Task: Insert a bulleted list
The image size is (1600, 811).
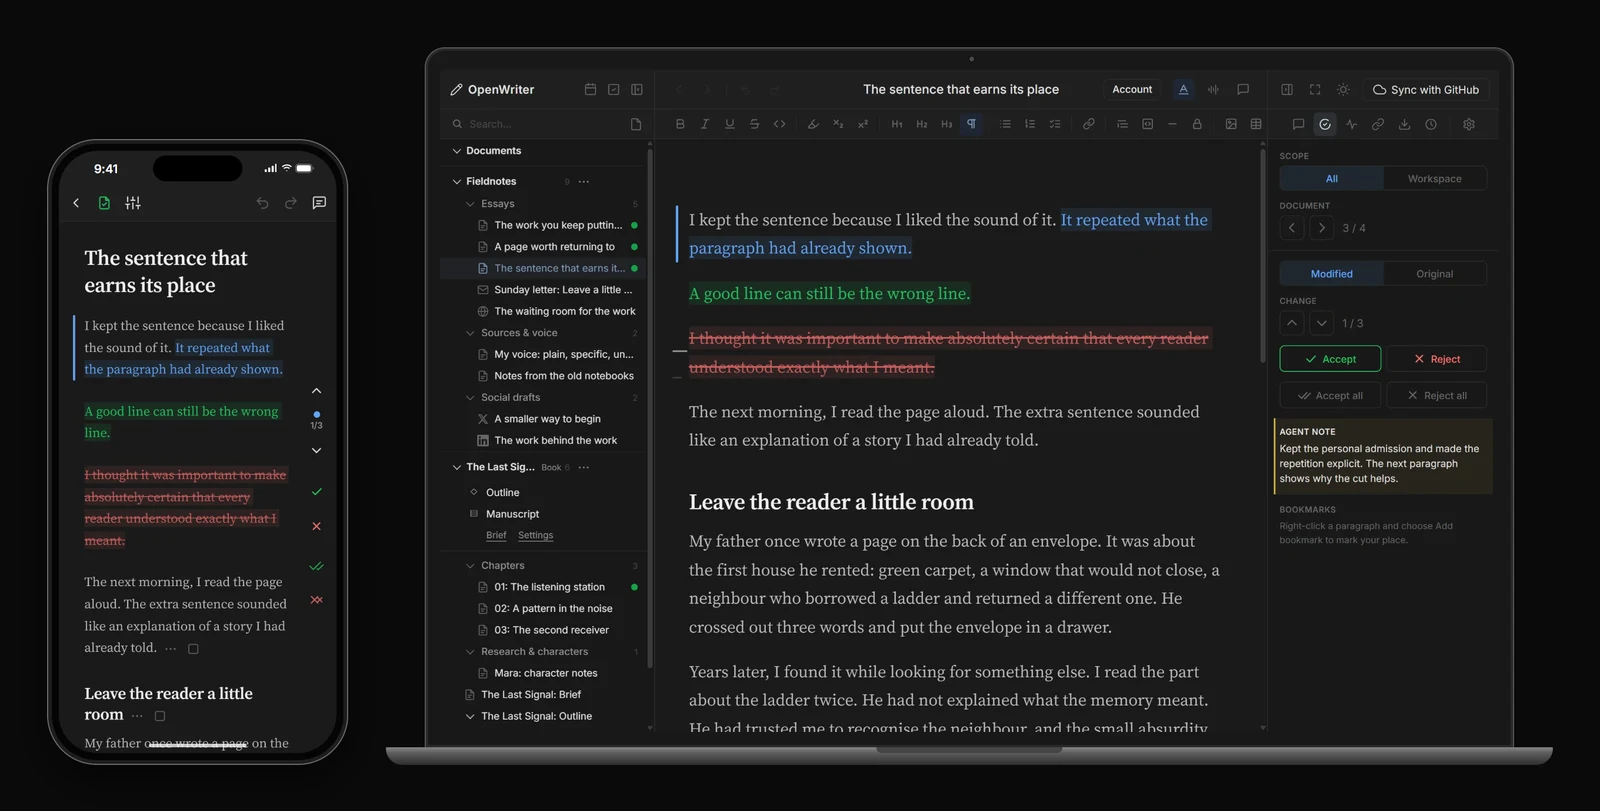Action: [1005, 124]
